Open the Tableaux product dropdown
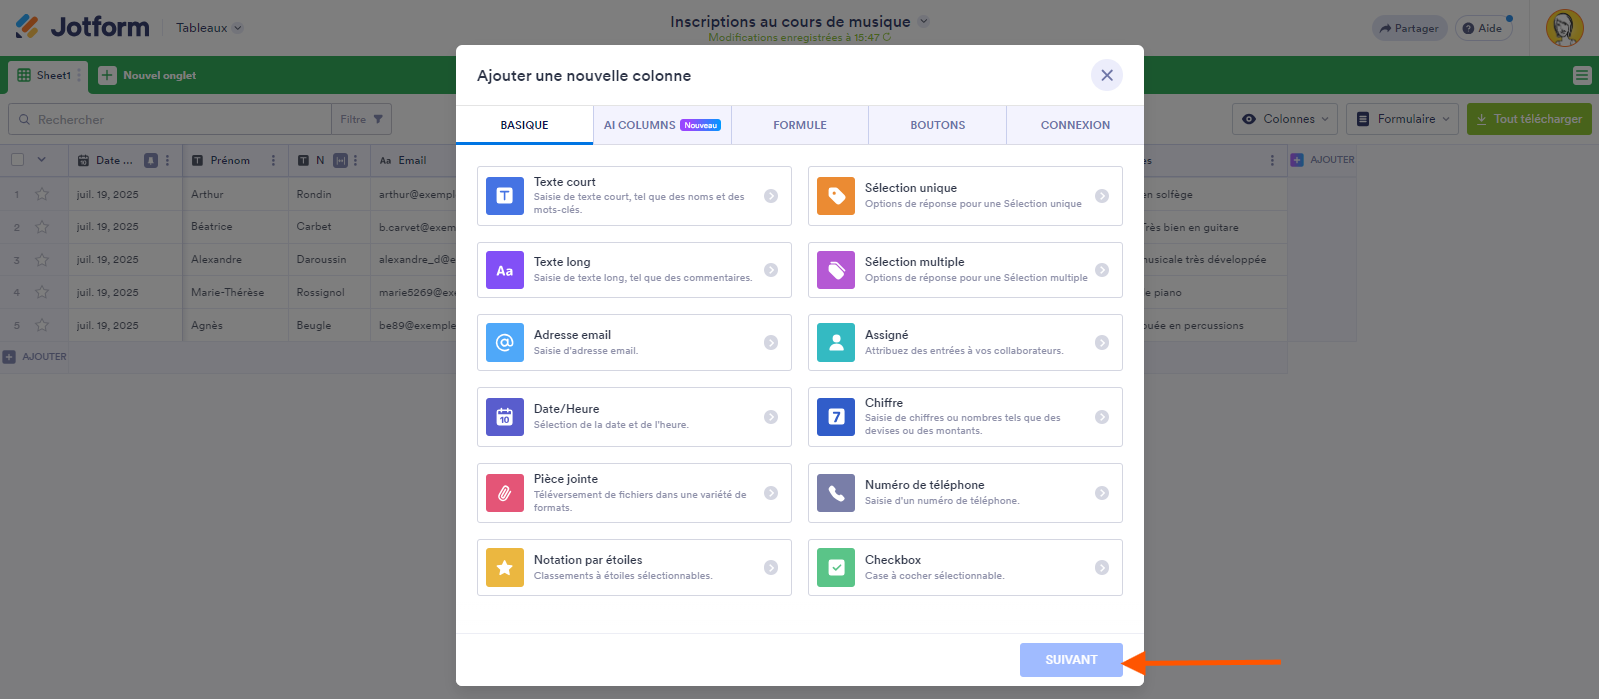 pos(209,28)
